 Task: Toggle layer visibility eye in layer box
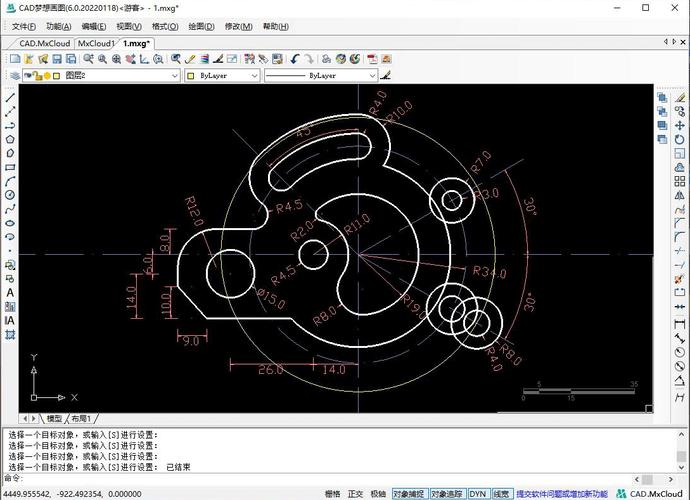click(28, 75)
